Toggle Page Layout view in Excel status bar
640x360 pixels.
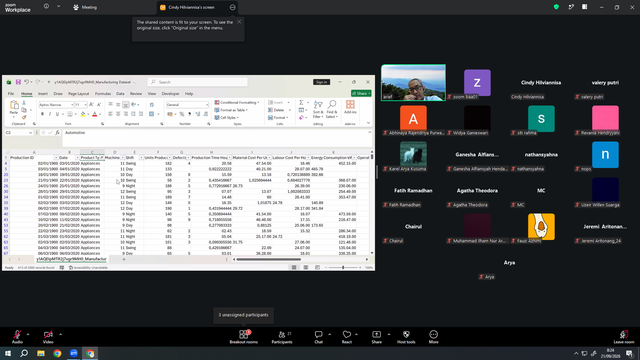pyautogui.click(x=306, y=267)
